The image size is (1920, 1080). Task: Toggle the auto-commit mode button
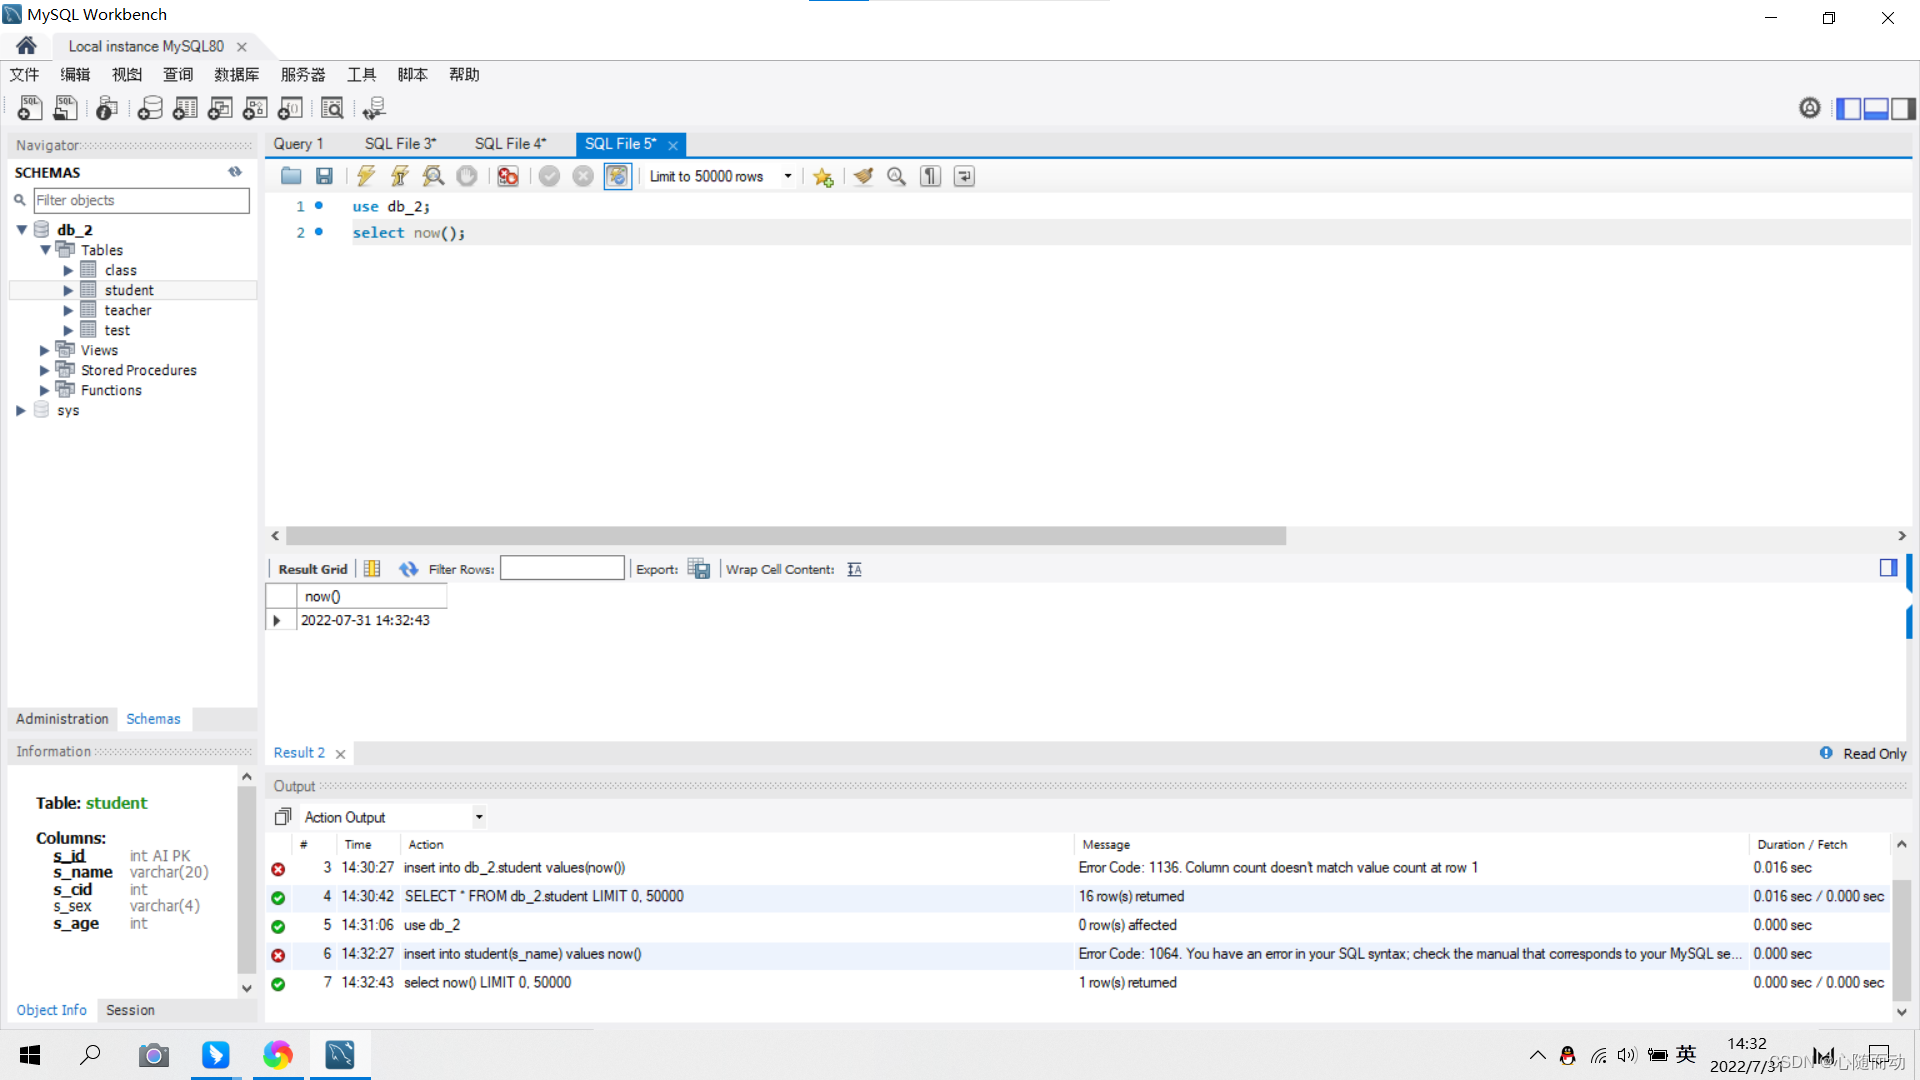(x=618, y=176)
